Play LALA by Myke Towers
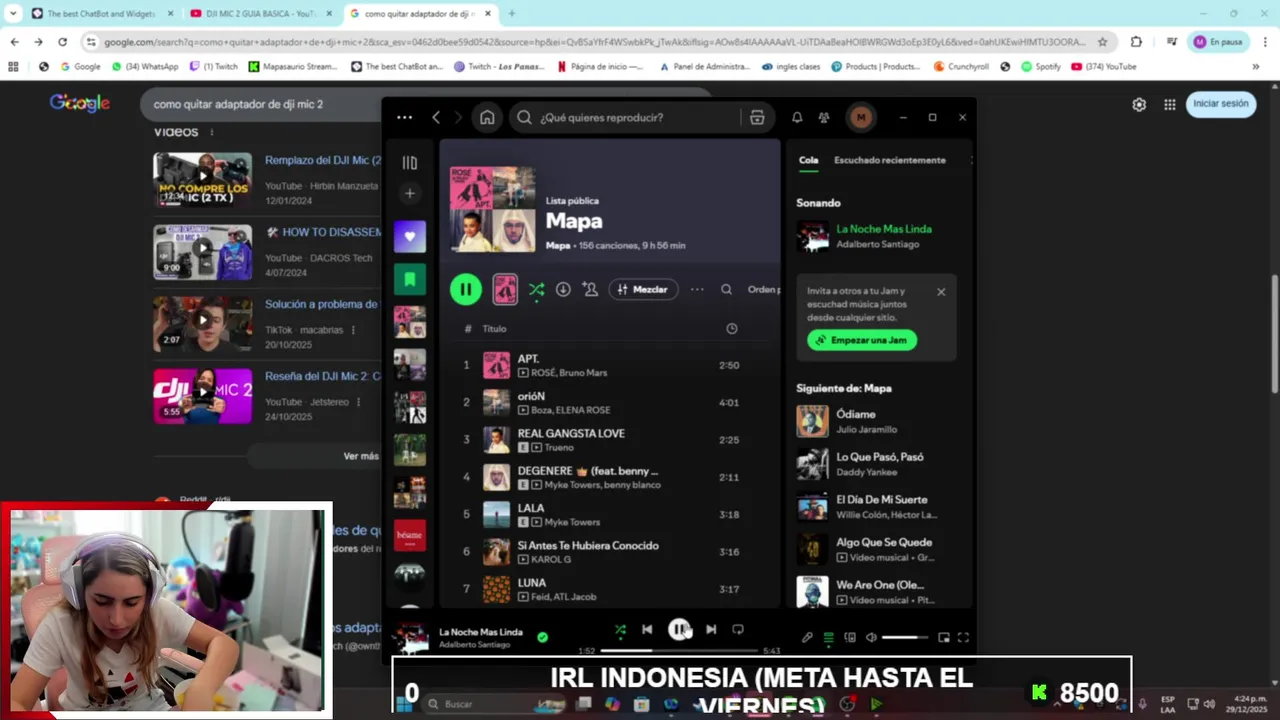Viewport: 1280px width, 720px height. pos(610,514)
